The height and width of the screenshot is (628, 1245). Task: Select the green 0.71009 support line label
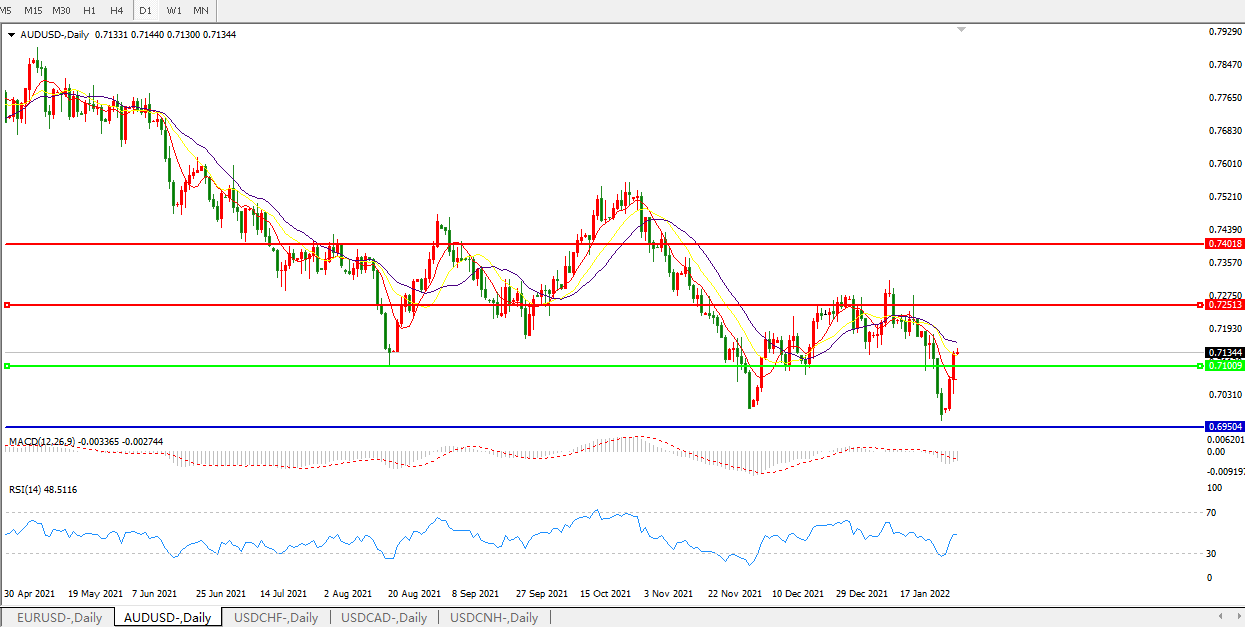click(1224, 366)
